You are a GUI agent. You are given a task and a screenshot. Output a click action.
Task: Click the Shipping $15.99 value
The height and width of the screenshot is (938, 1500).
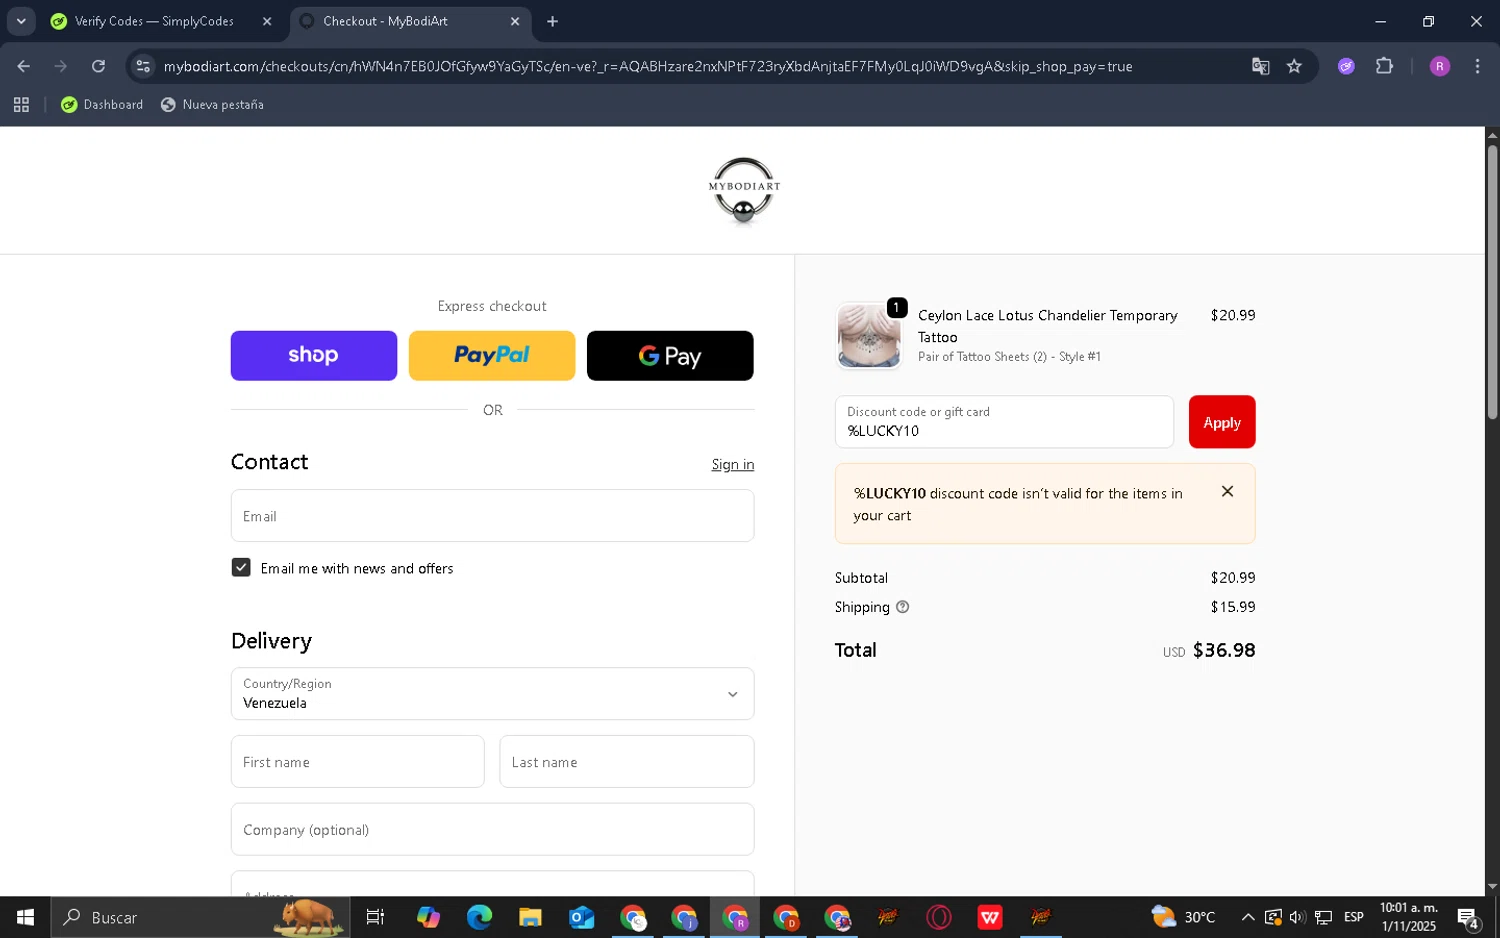click(1232, 607)
